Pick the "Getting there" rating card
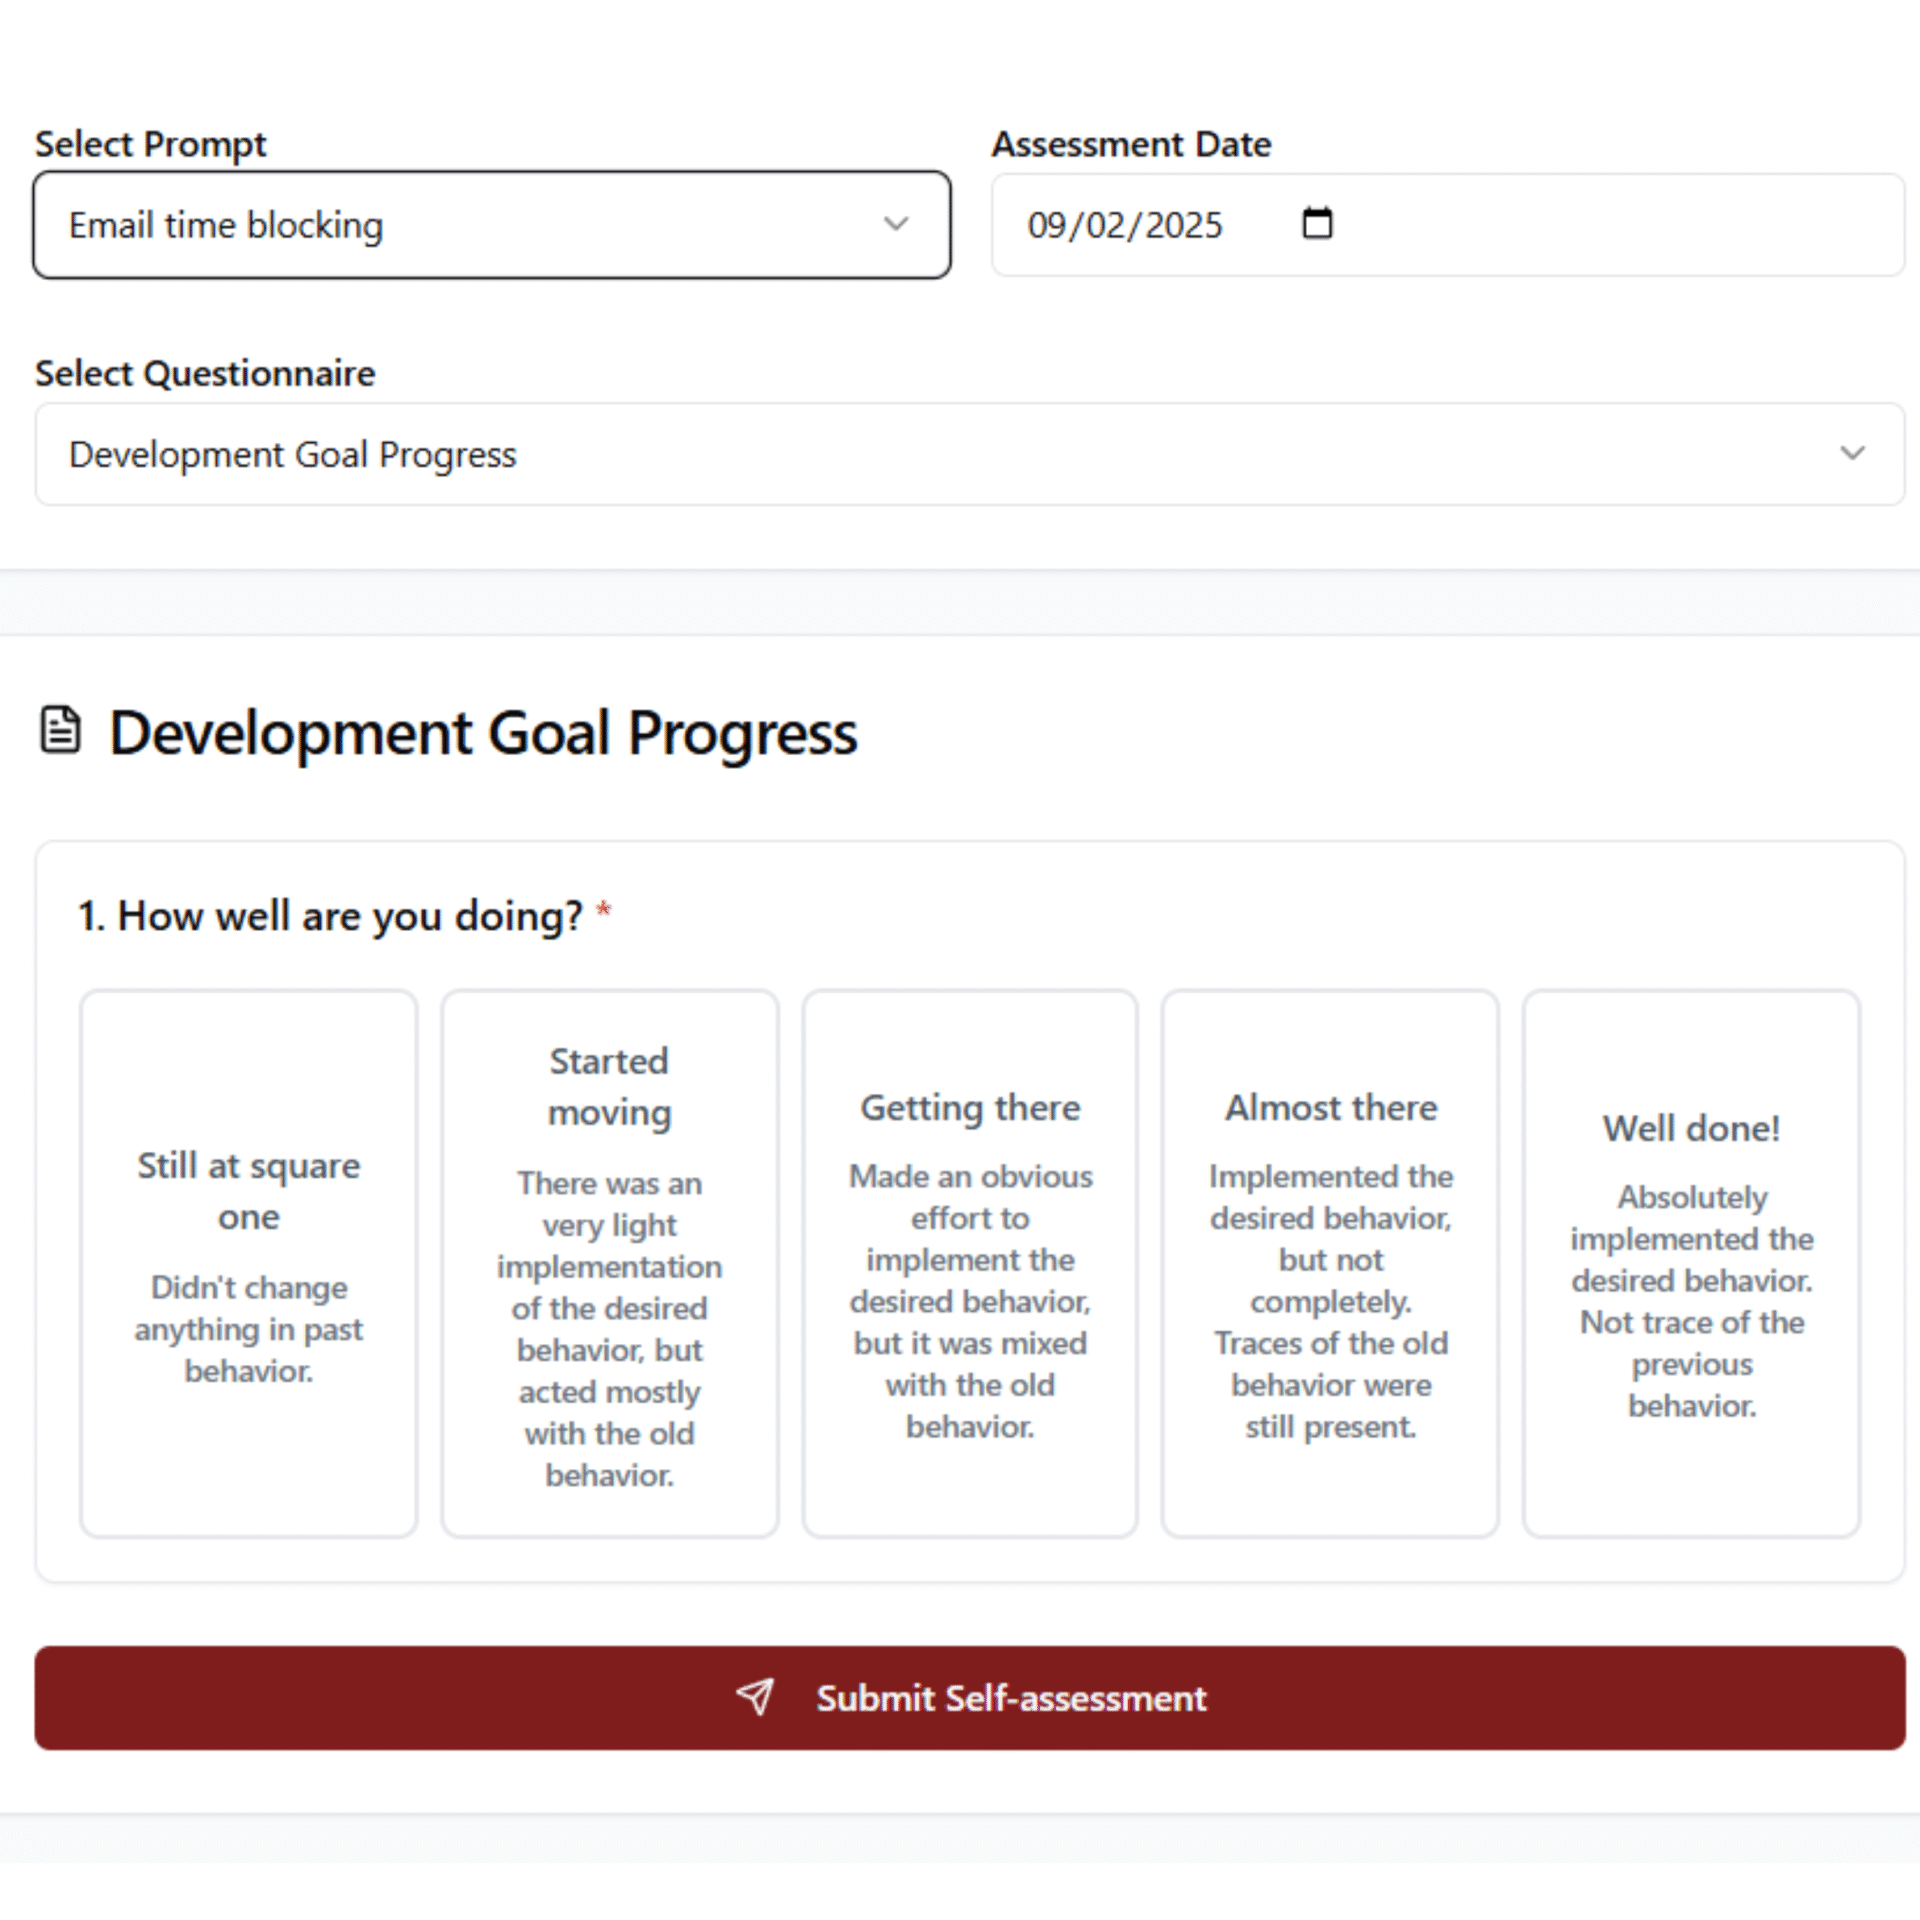1920x1920 pixels. (970, 1264)
